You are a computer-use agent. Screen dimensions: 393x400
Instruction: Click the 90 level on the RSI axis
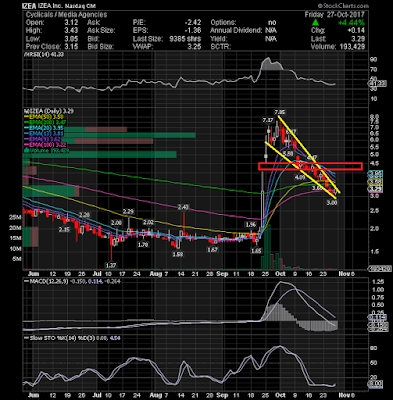pyautogui.click(x=373, y=59)
